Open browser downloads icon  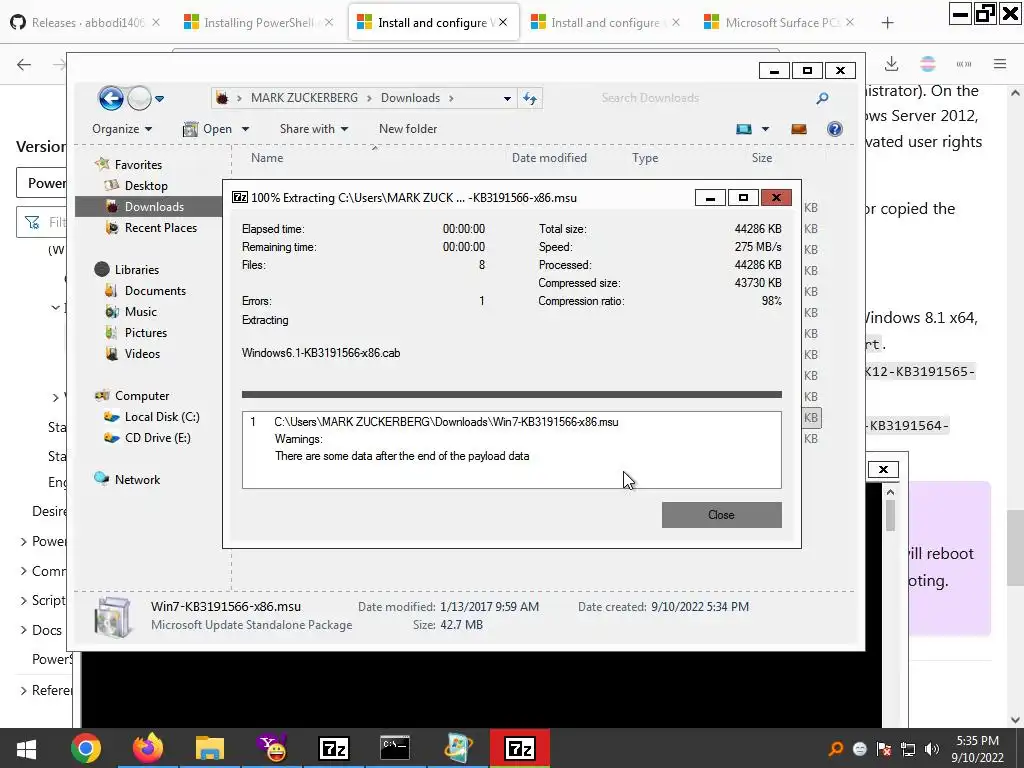tap(891, 64)
